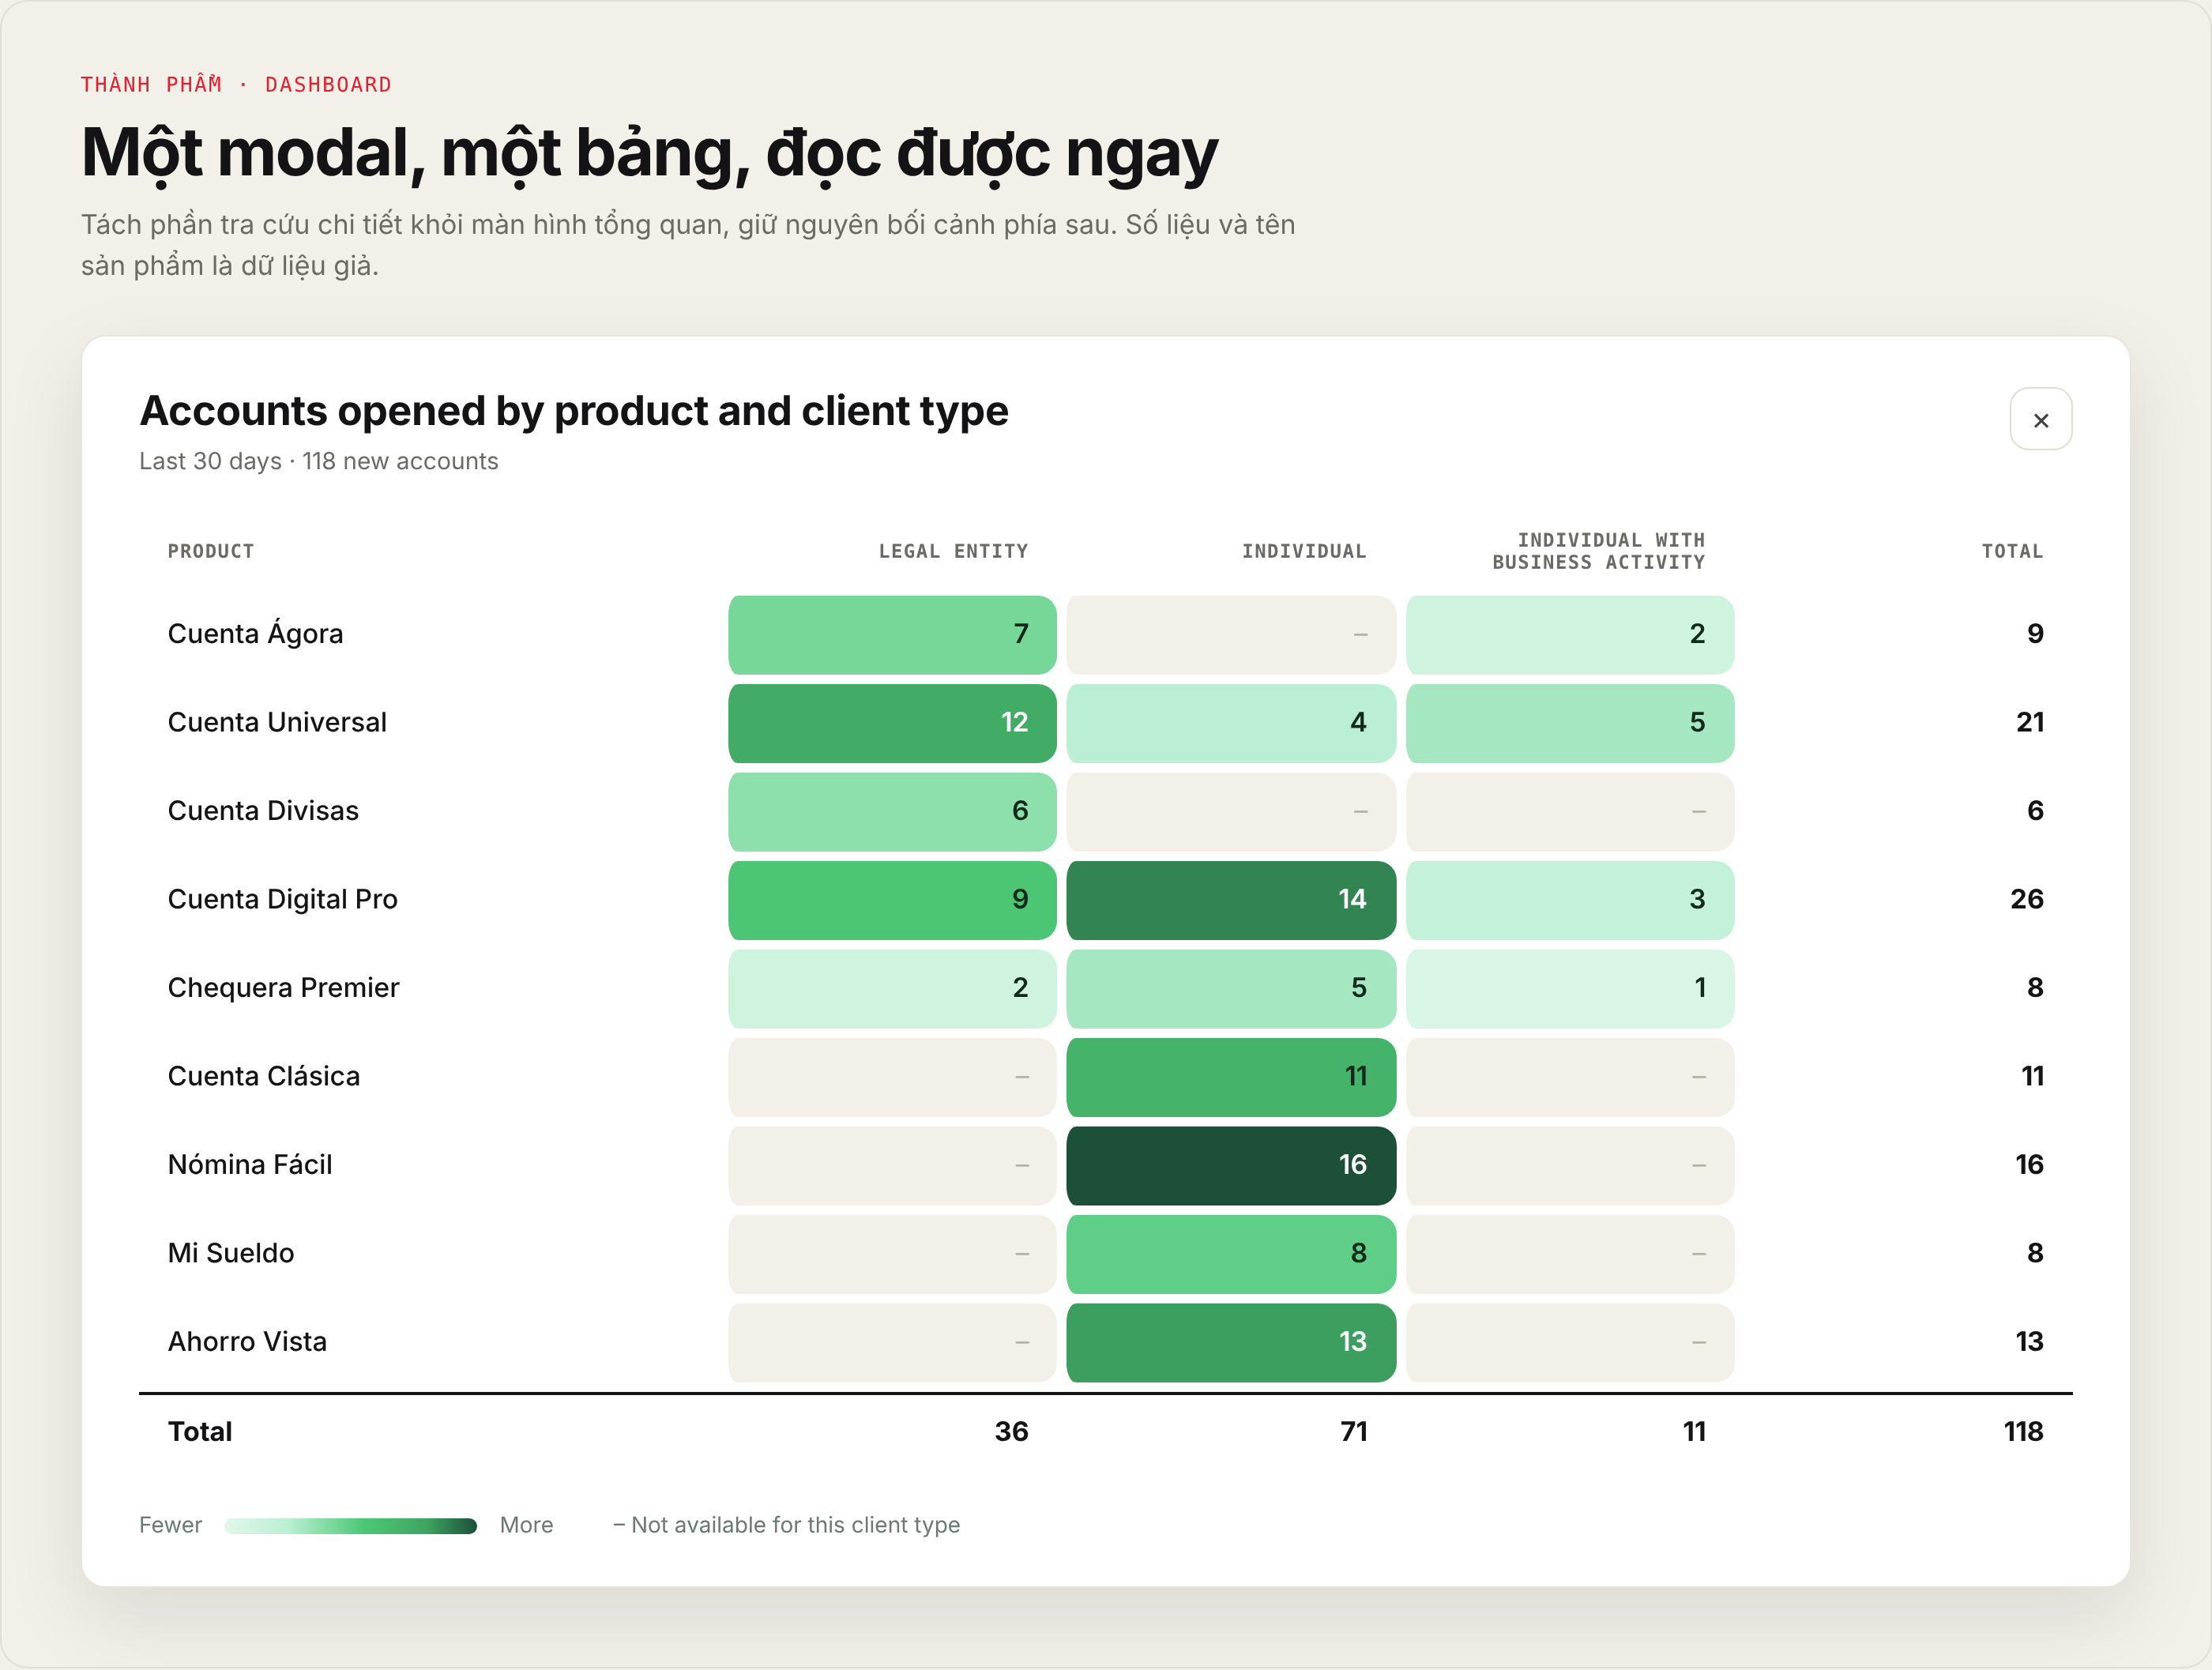The height and width of the screenshot is (1670, 2212).
Task: Click Chequera Premier Individual cell 5
Action: (1231, 989)
